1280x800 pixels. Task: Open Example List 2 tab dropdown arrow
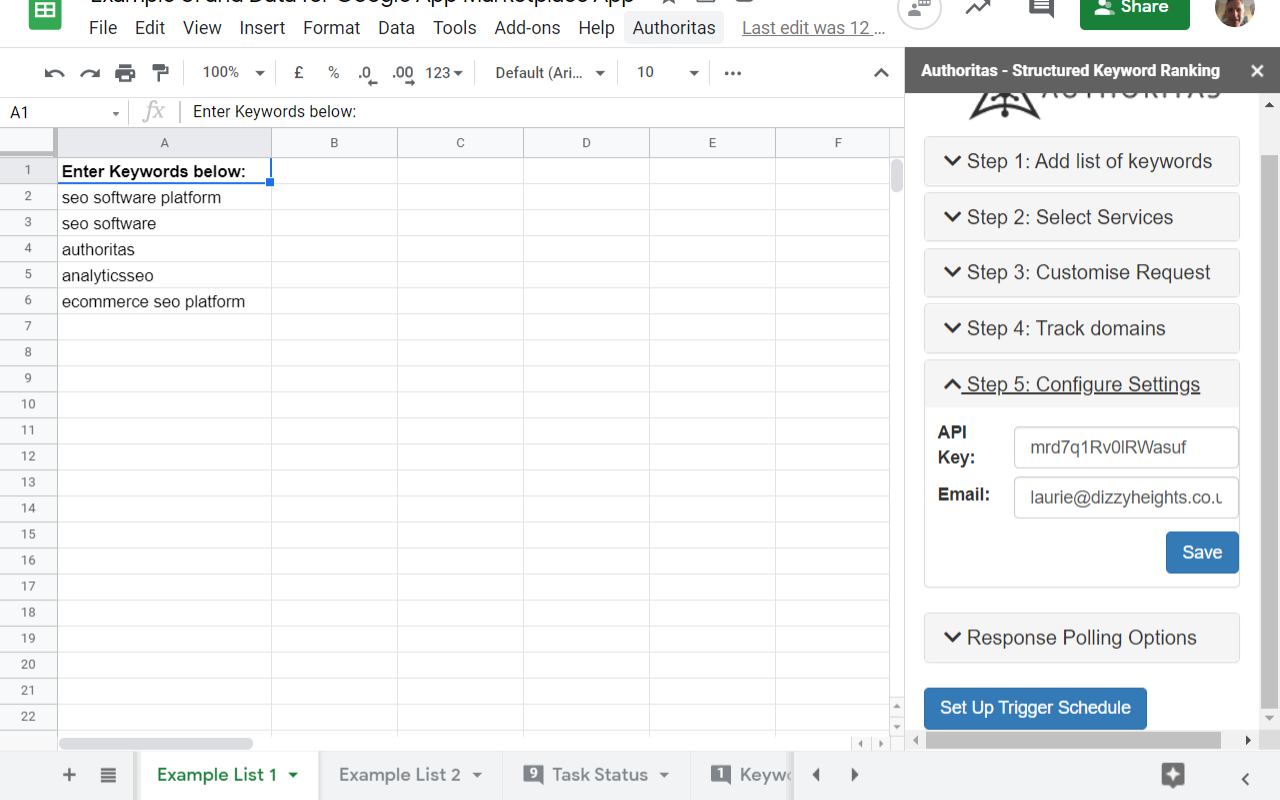pyautogui.click(x=477, y=775)
